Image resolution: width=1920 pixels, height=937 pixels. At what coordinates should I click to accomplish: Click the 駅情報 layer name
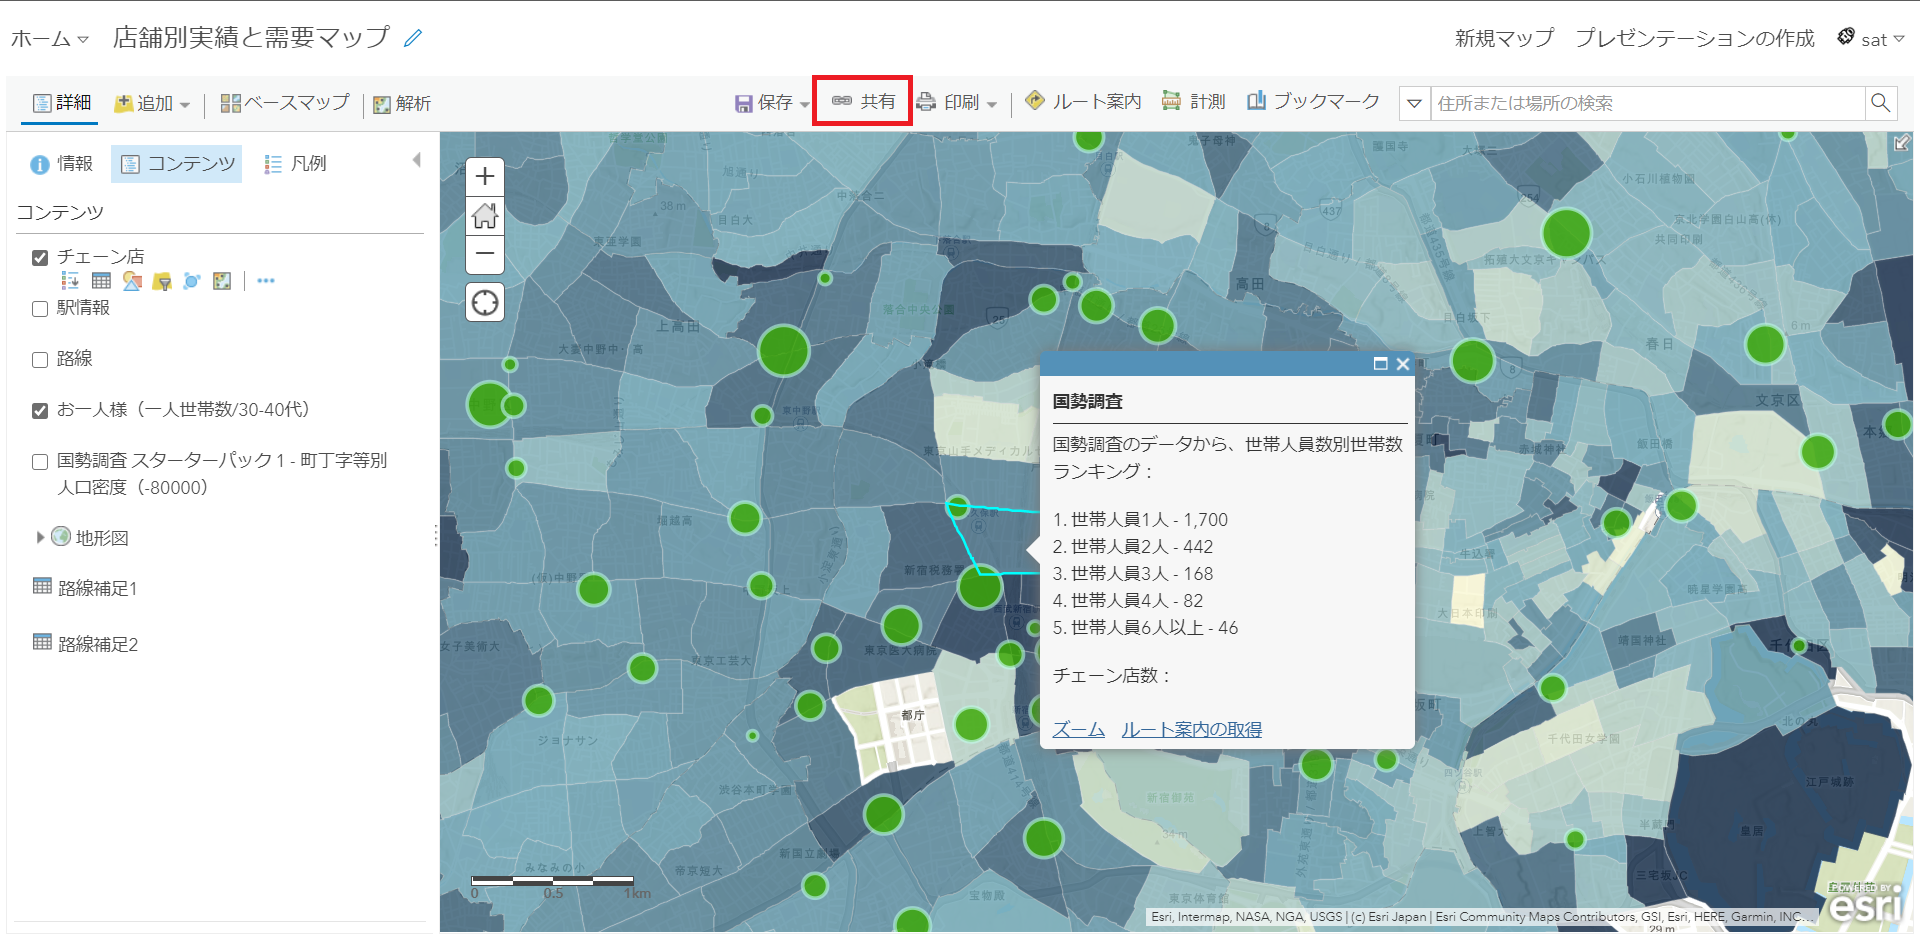(83, 308)
